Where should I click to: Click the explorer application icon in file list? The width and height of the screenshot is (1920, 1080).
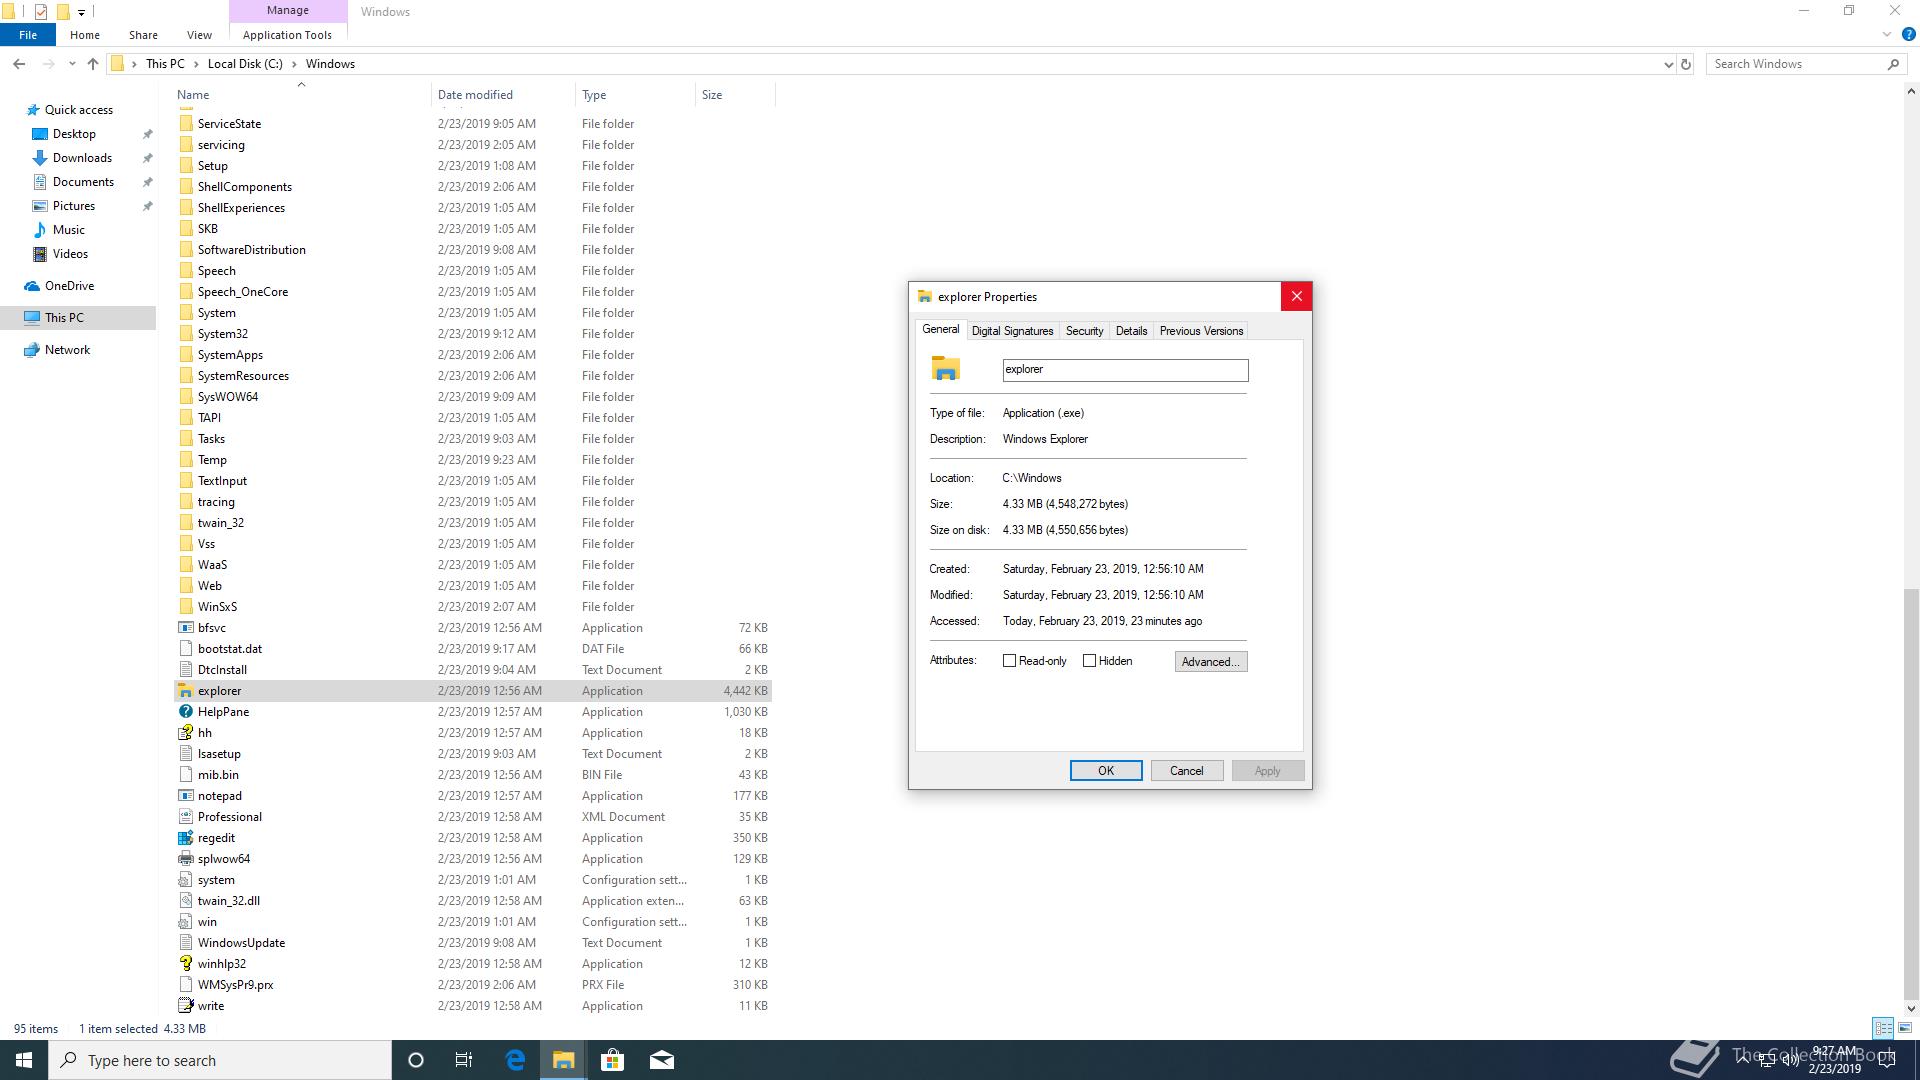(185, 691)
